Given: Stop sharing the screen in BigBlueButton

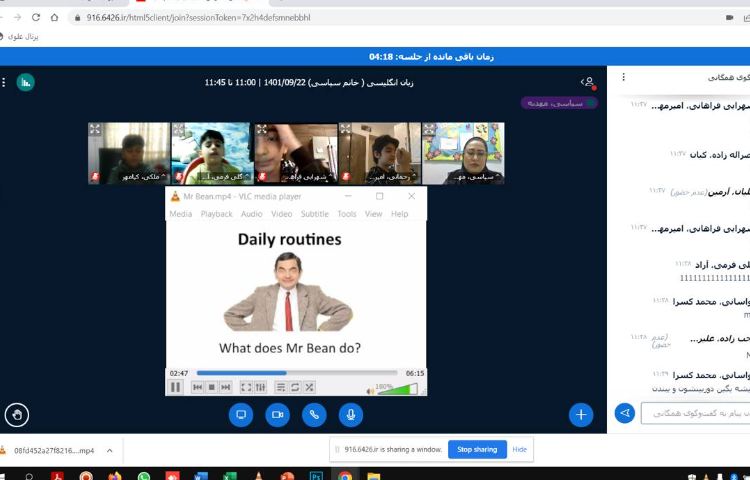Looking at the screenshot, I should [241, 414].
